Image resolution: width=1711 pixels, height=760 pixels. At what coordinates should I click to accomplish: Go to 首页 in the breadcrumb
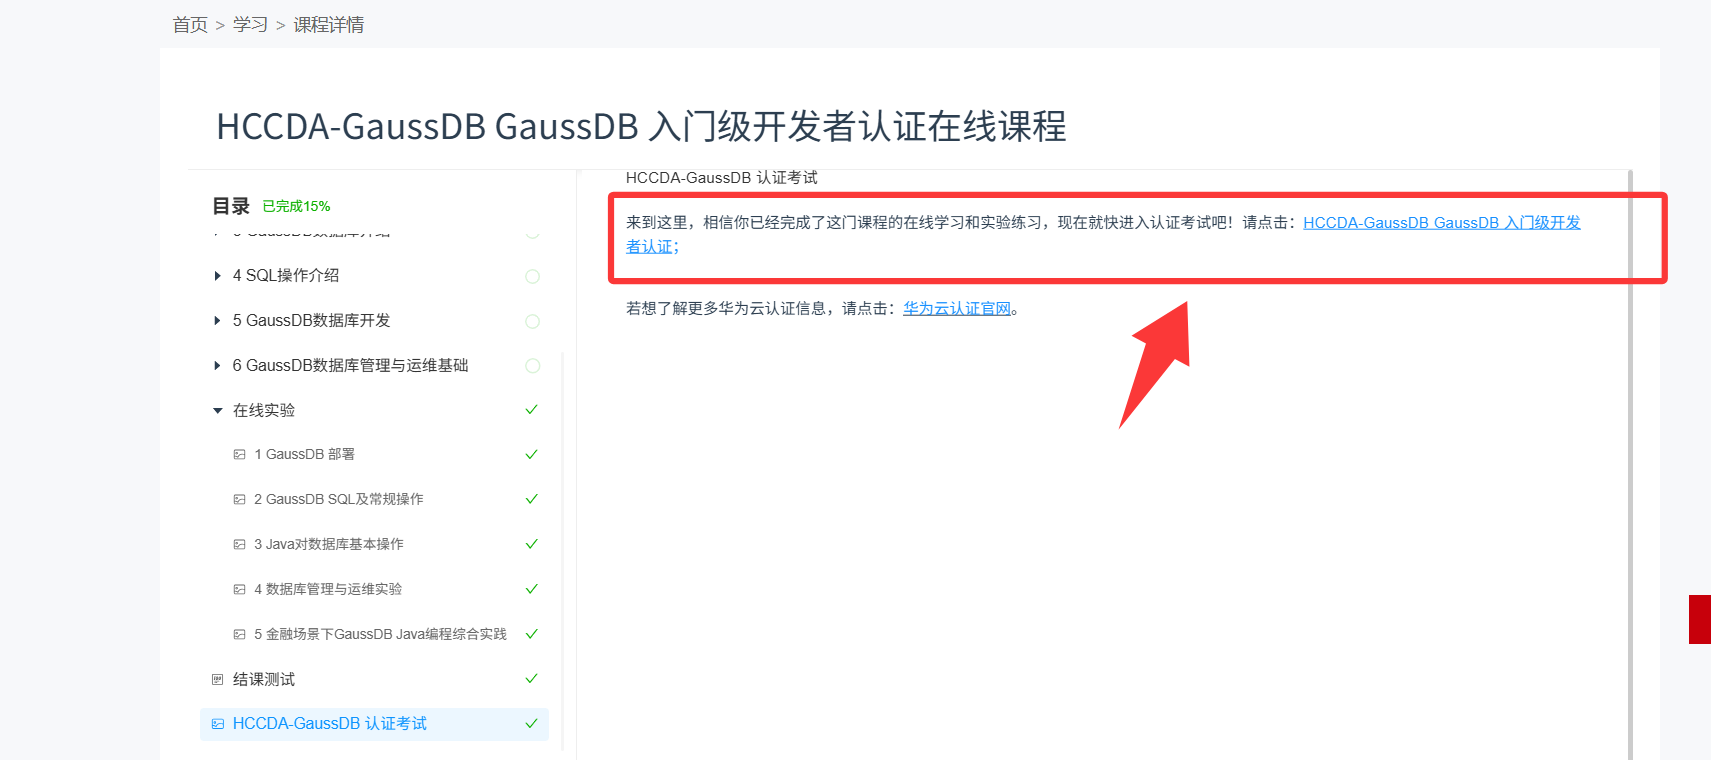coord(190,25)
